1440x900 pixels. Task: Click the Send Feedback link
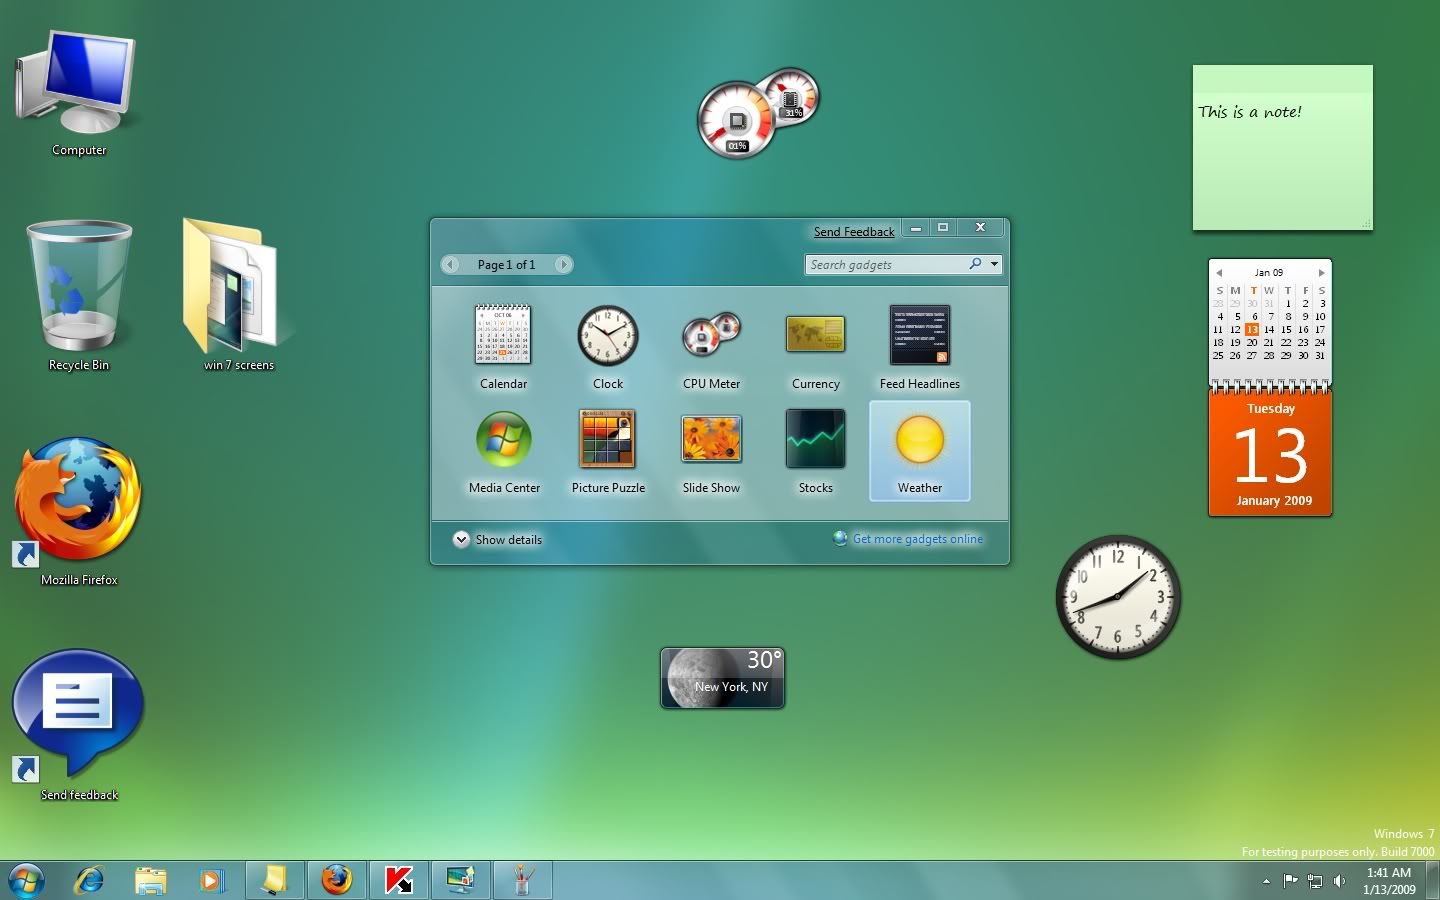coord(854,231)
